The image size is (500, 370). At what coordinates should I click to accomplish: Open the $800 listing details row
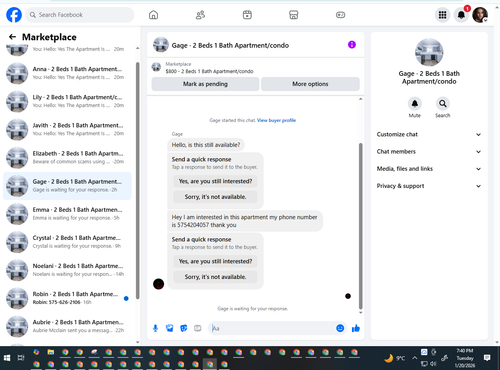coord(256,67)
